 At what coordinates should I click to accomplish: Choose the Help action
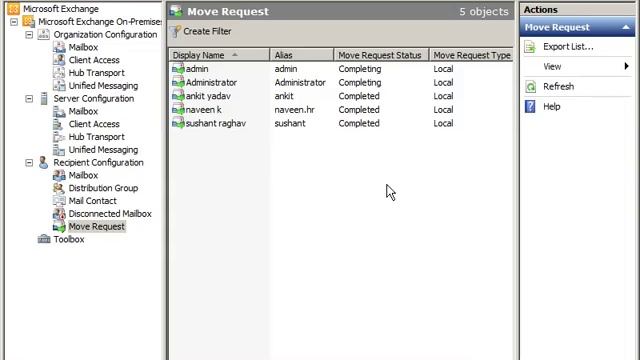pyautogui.click(x=551, y=107)
